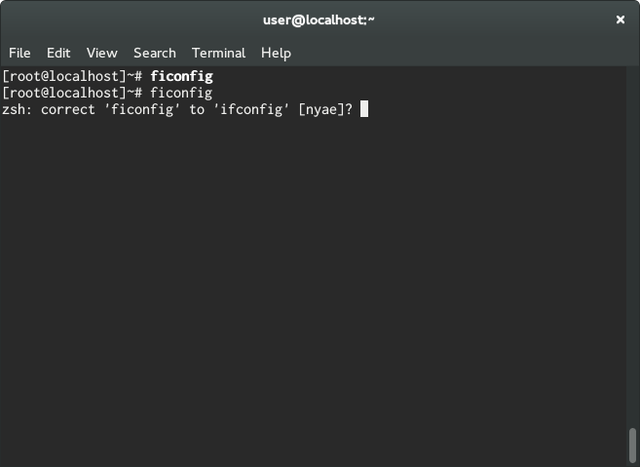This screenshot has height=467, width=640.
Task: Open the Help menu
Action: (x=276, y=53)
